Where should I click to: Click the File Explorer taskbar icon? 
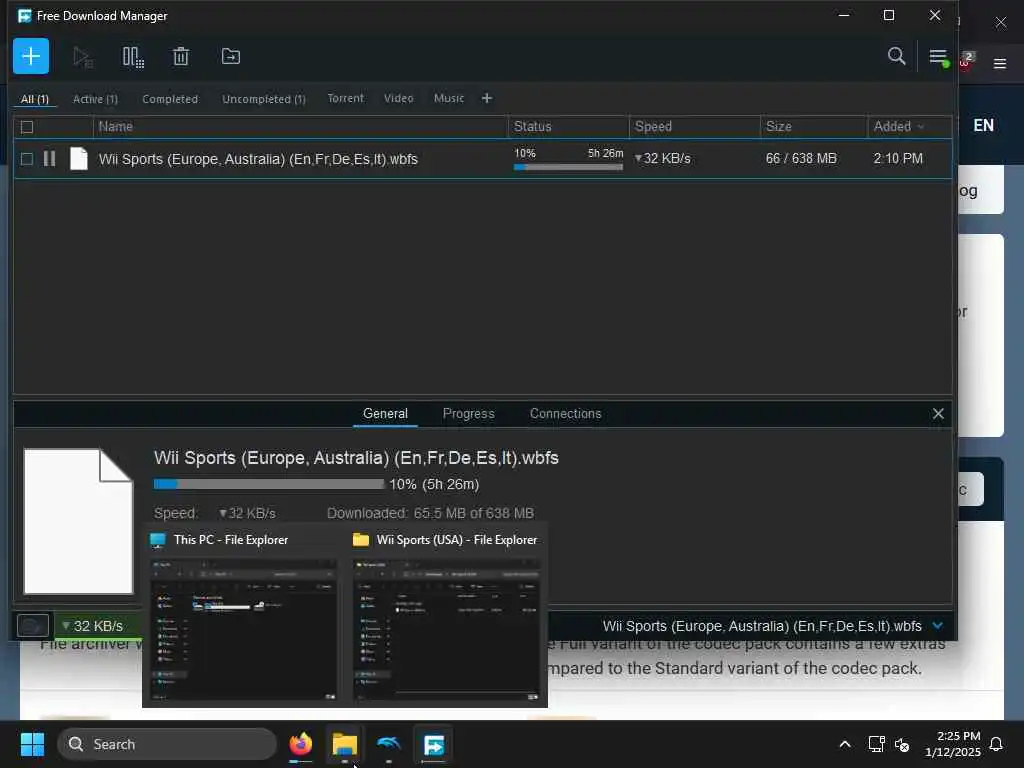344,744
